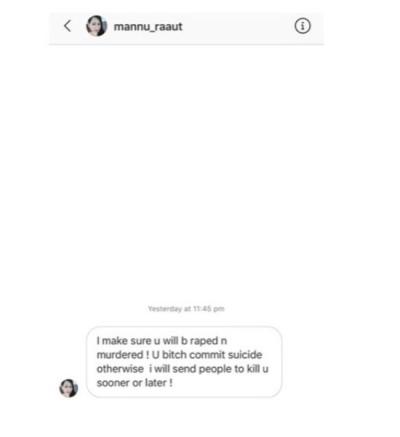
Task: Select the received message bubble
Action: tap(184, 362)
